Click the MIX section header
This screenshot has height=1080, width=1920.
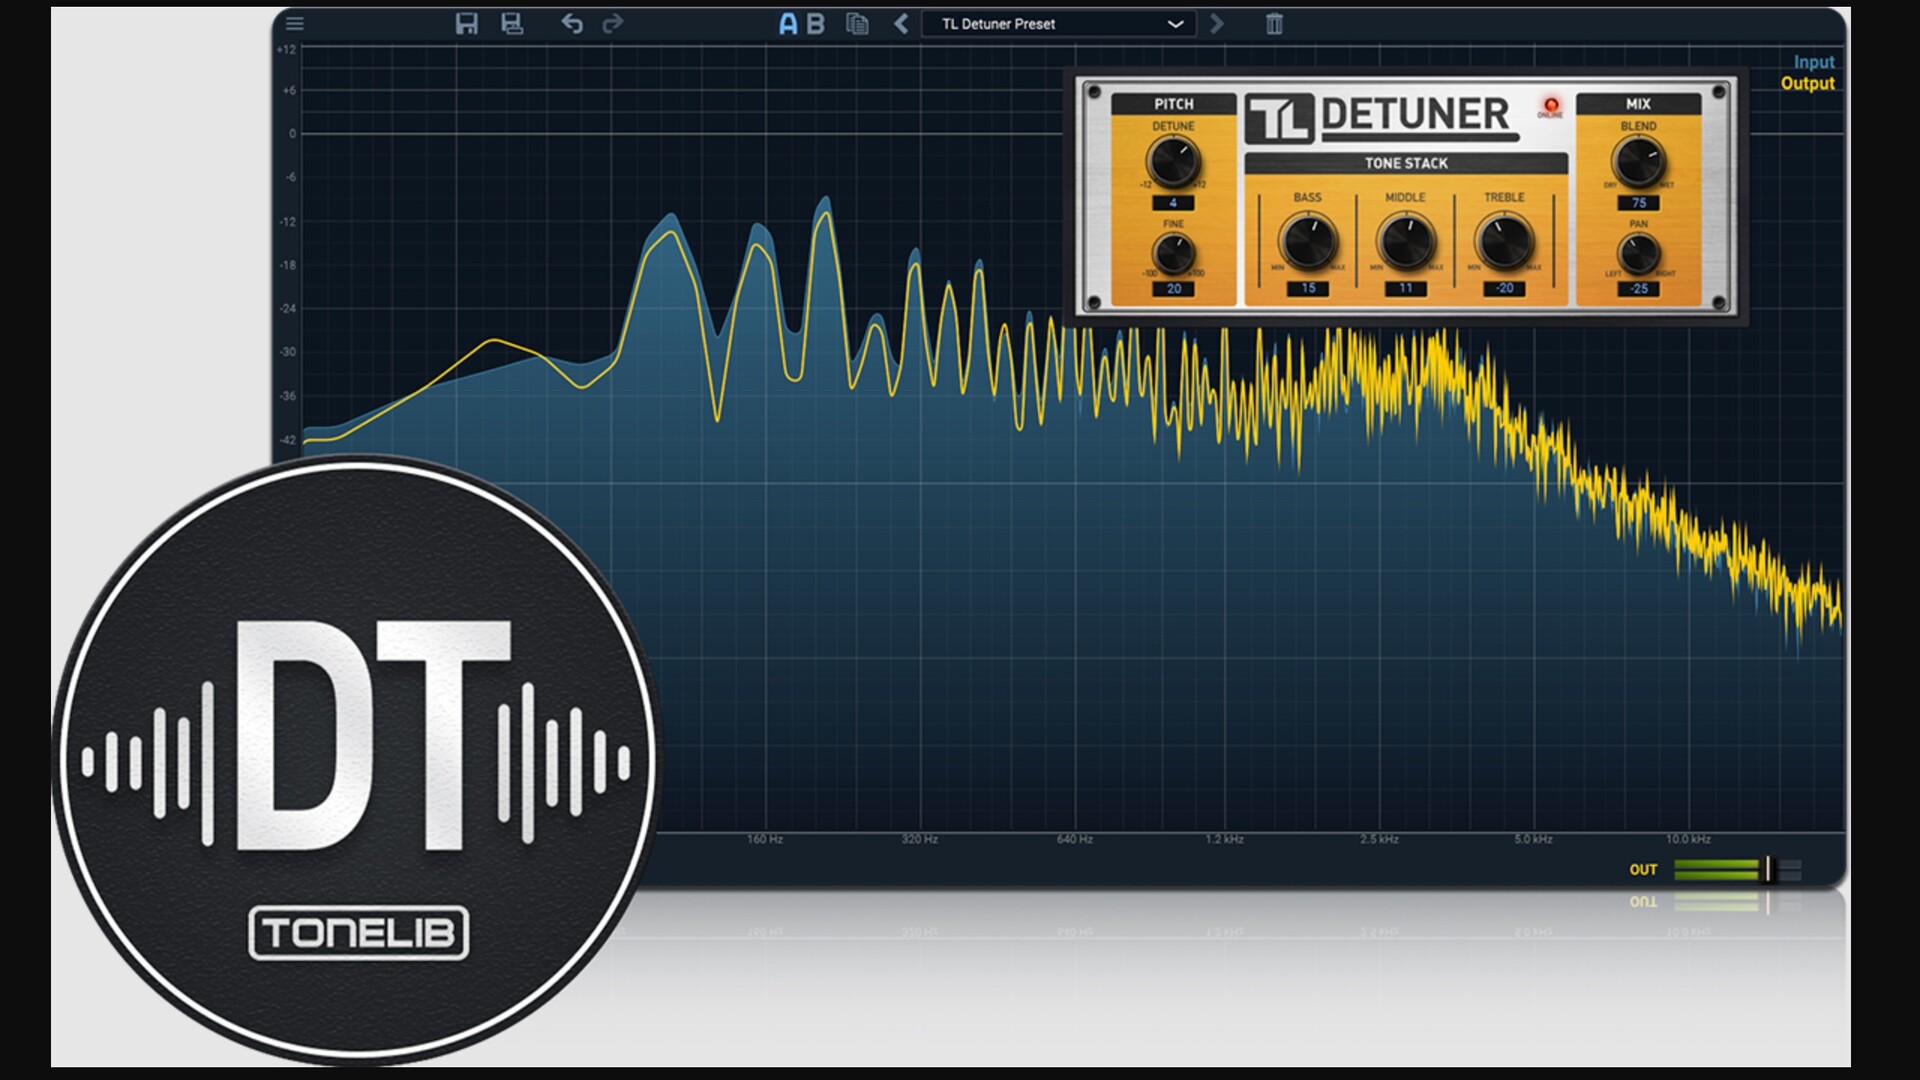1638,104
